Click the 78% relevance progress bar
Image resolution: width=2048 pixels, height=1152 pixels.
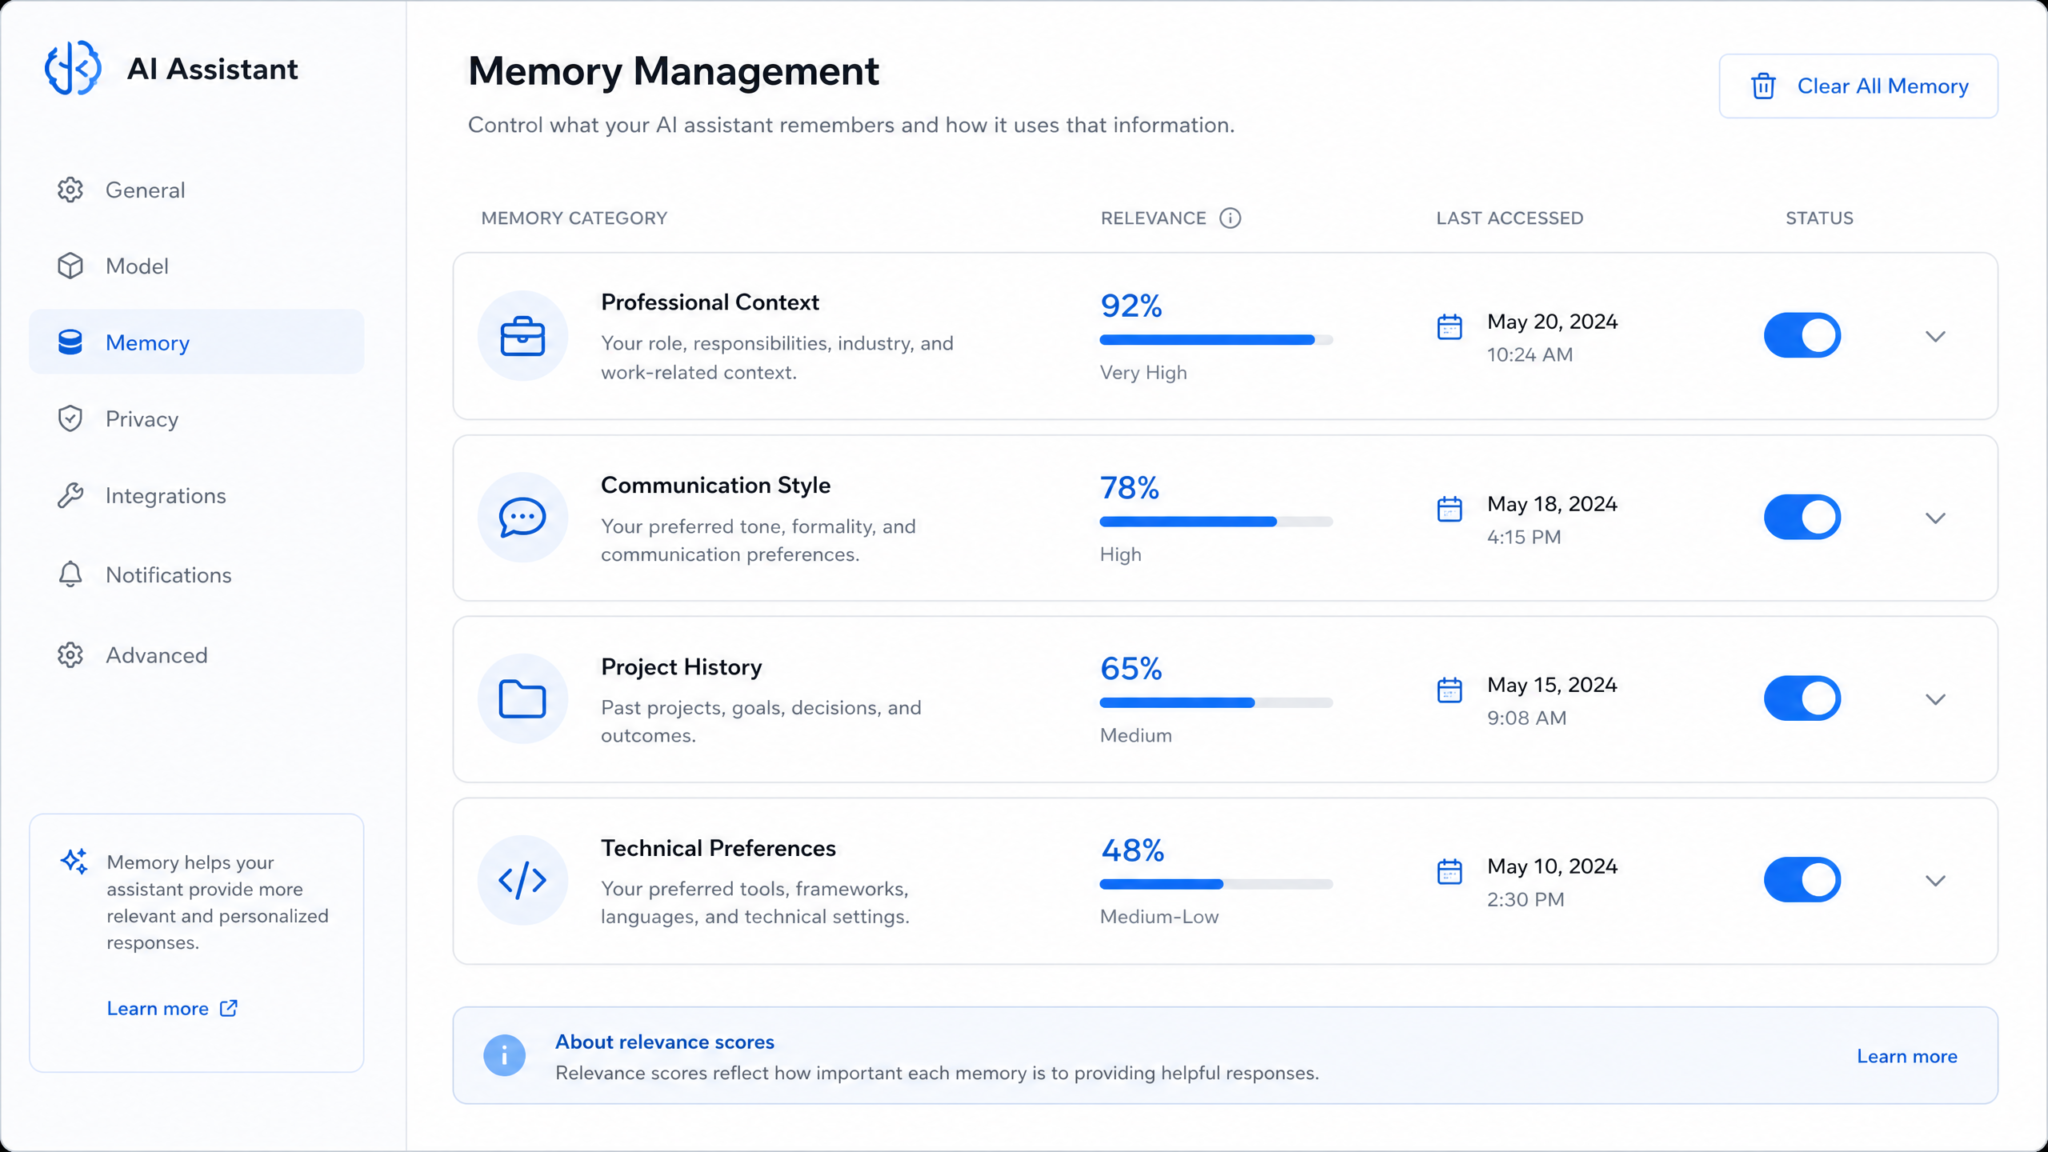click(1216, 521)
